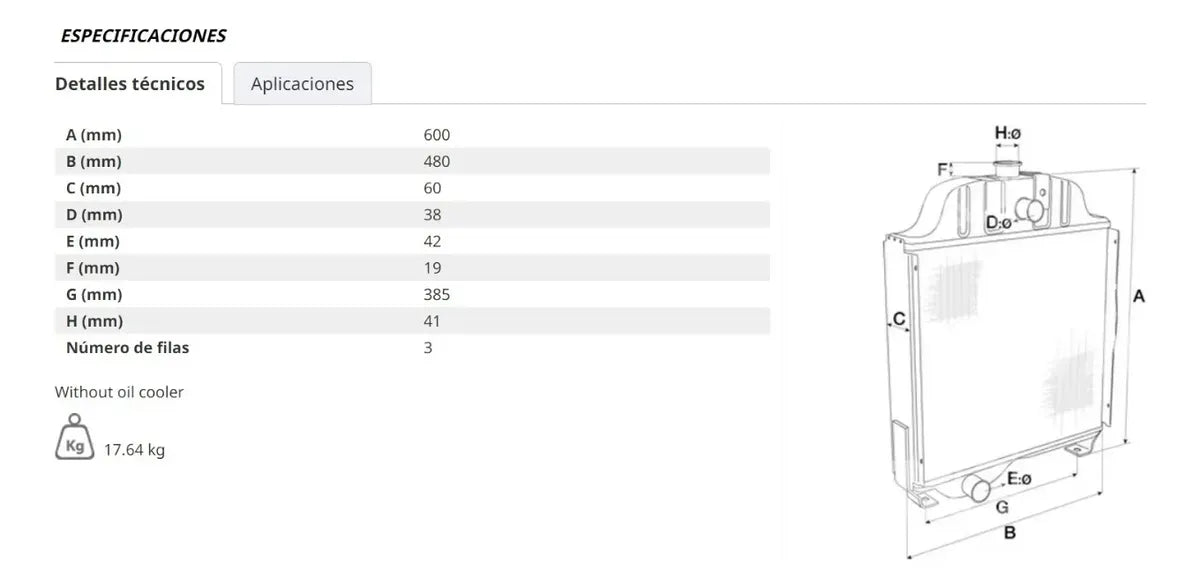This screenshot has height=587, width=1200.
Task: Select the G (mm) value 385
Action: [x=437, y=294]
